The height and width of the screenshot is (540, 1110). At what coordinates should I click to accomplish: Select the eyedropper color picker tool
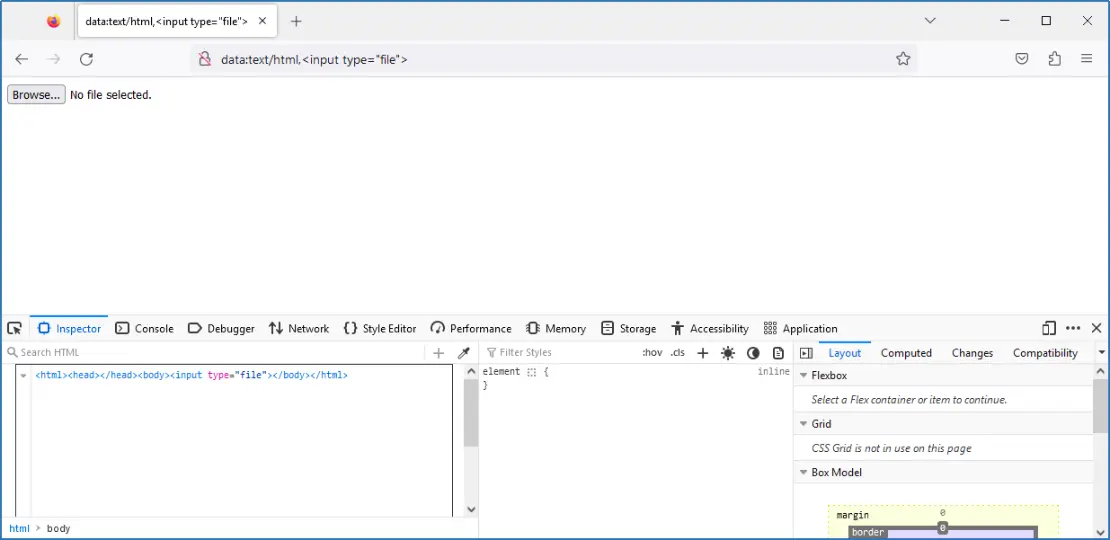(464, 352)
